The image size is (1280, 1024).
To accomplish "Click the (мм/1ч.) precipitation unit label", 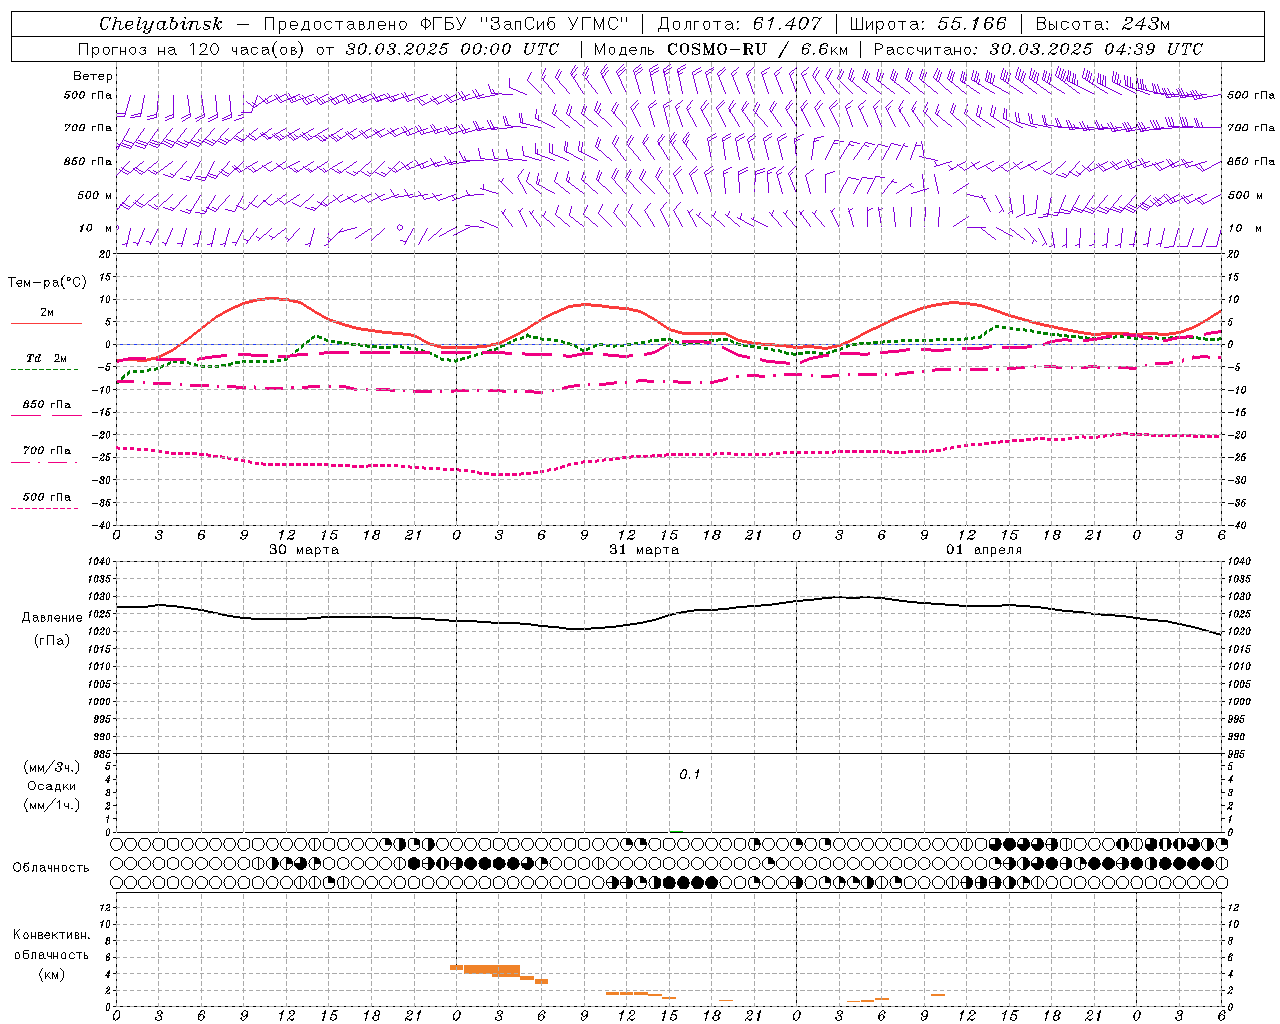I will click(x=52, y=805).
